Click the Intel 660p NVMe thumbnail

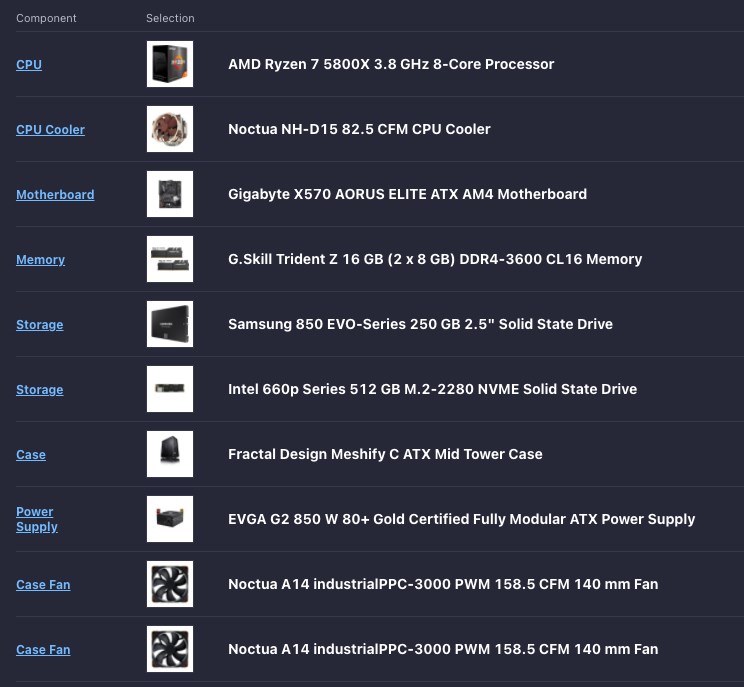170,389
